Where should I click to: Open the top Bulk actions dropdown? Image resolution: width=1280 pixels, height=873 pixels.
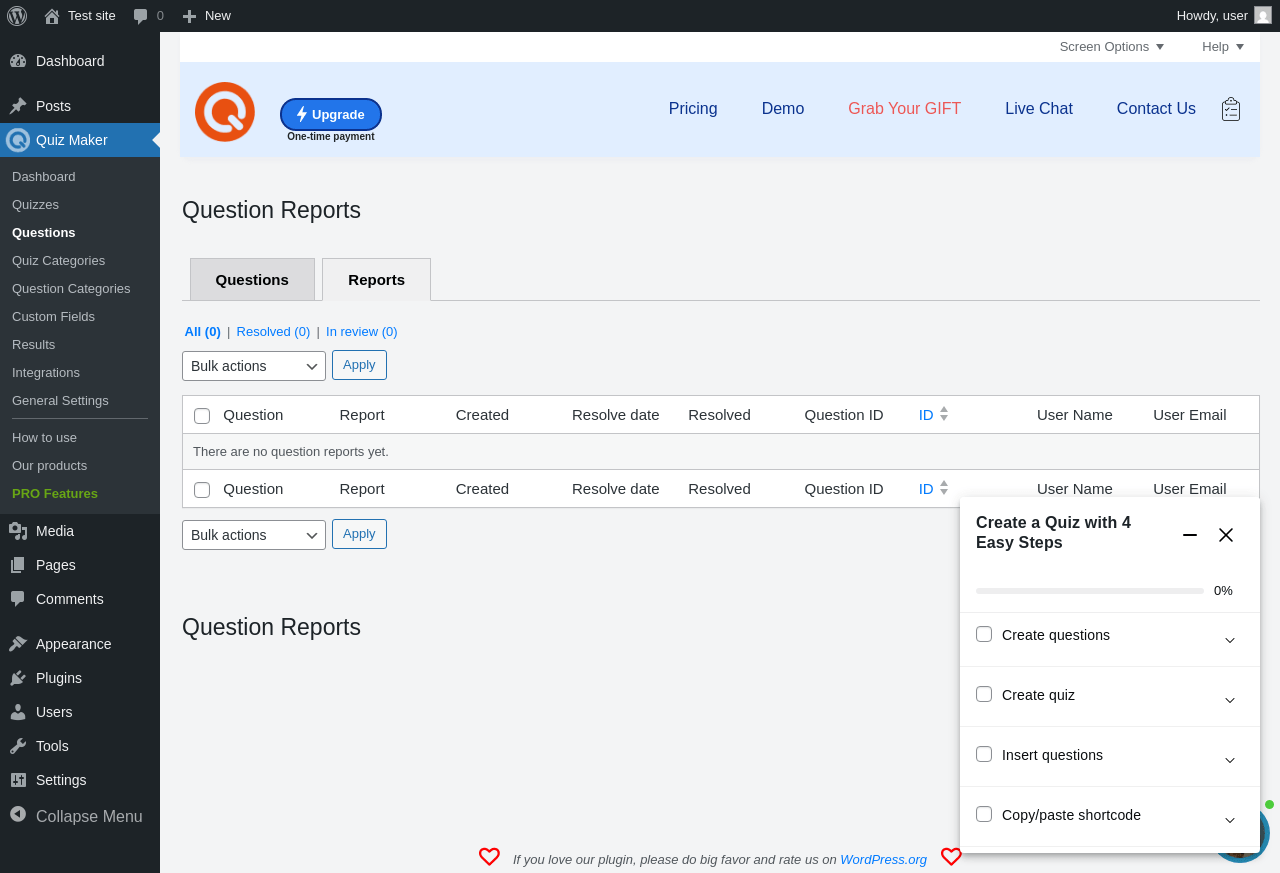[254, 366]
